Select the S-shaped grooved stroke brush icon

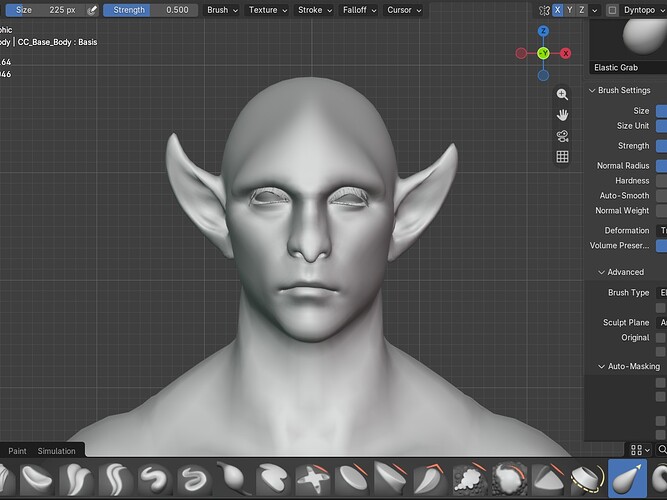(194, 479)
